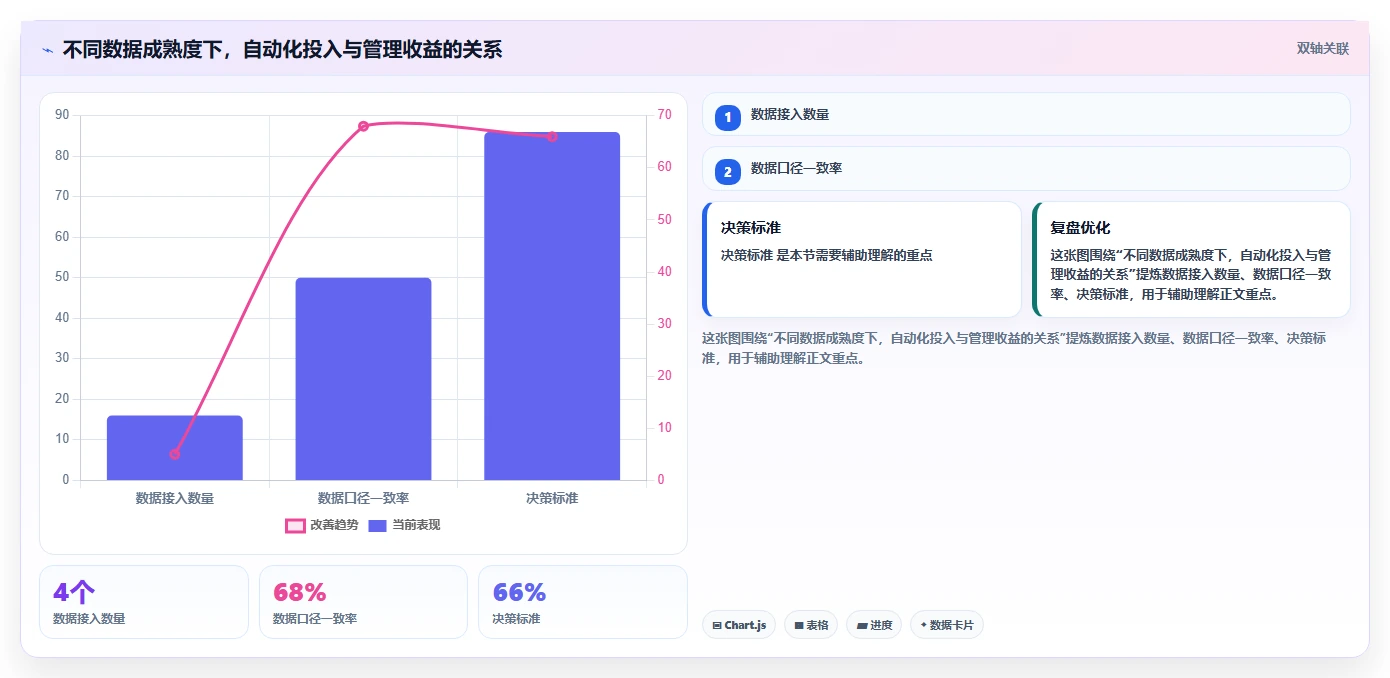
Task: Click the line point above 数据接入数量
Action: 175,454
